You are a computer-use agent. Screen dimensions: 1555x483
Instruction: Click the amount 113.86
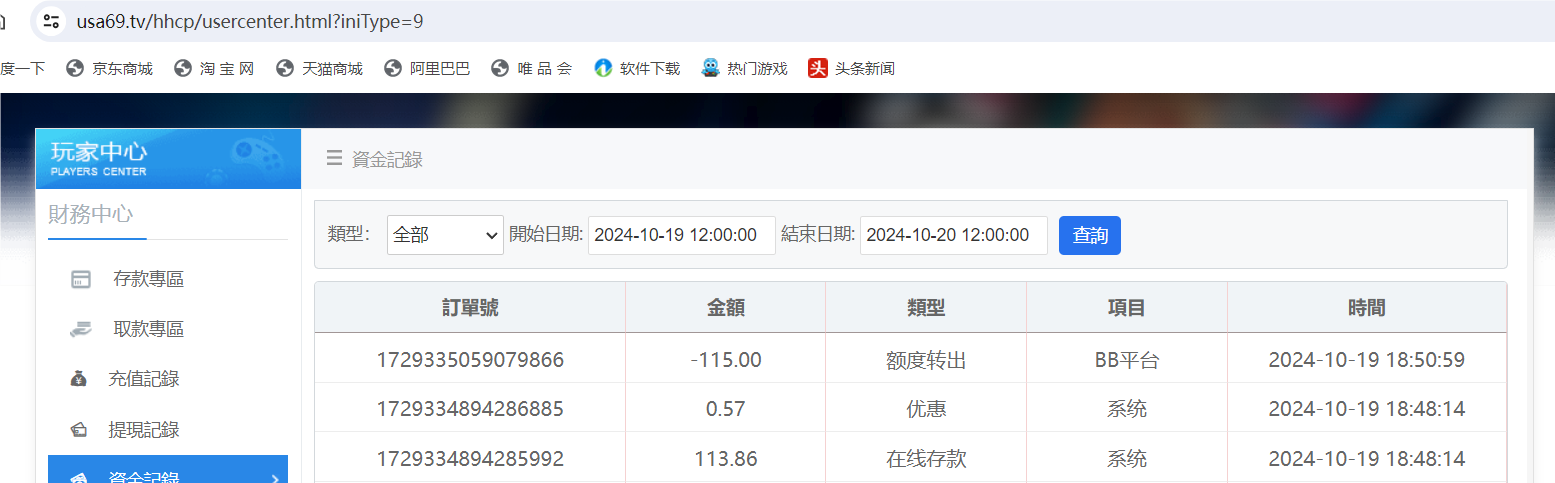(x=726, y=459)
